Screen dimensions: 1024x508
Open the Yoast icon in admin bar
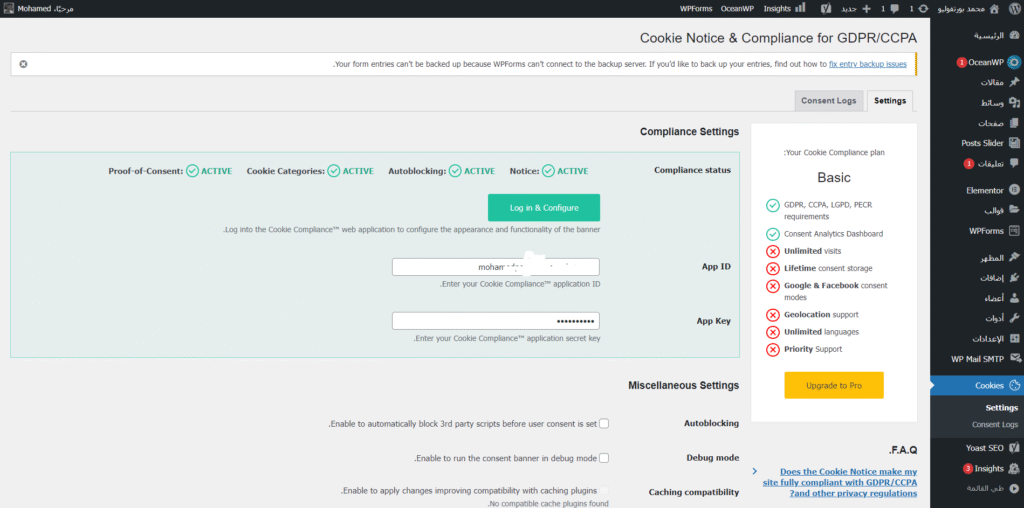pos(825,8)
